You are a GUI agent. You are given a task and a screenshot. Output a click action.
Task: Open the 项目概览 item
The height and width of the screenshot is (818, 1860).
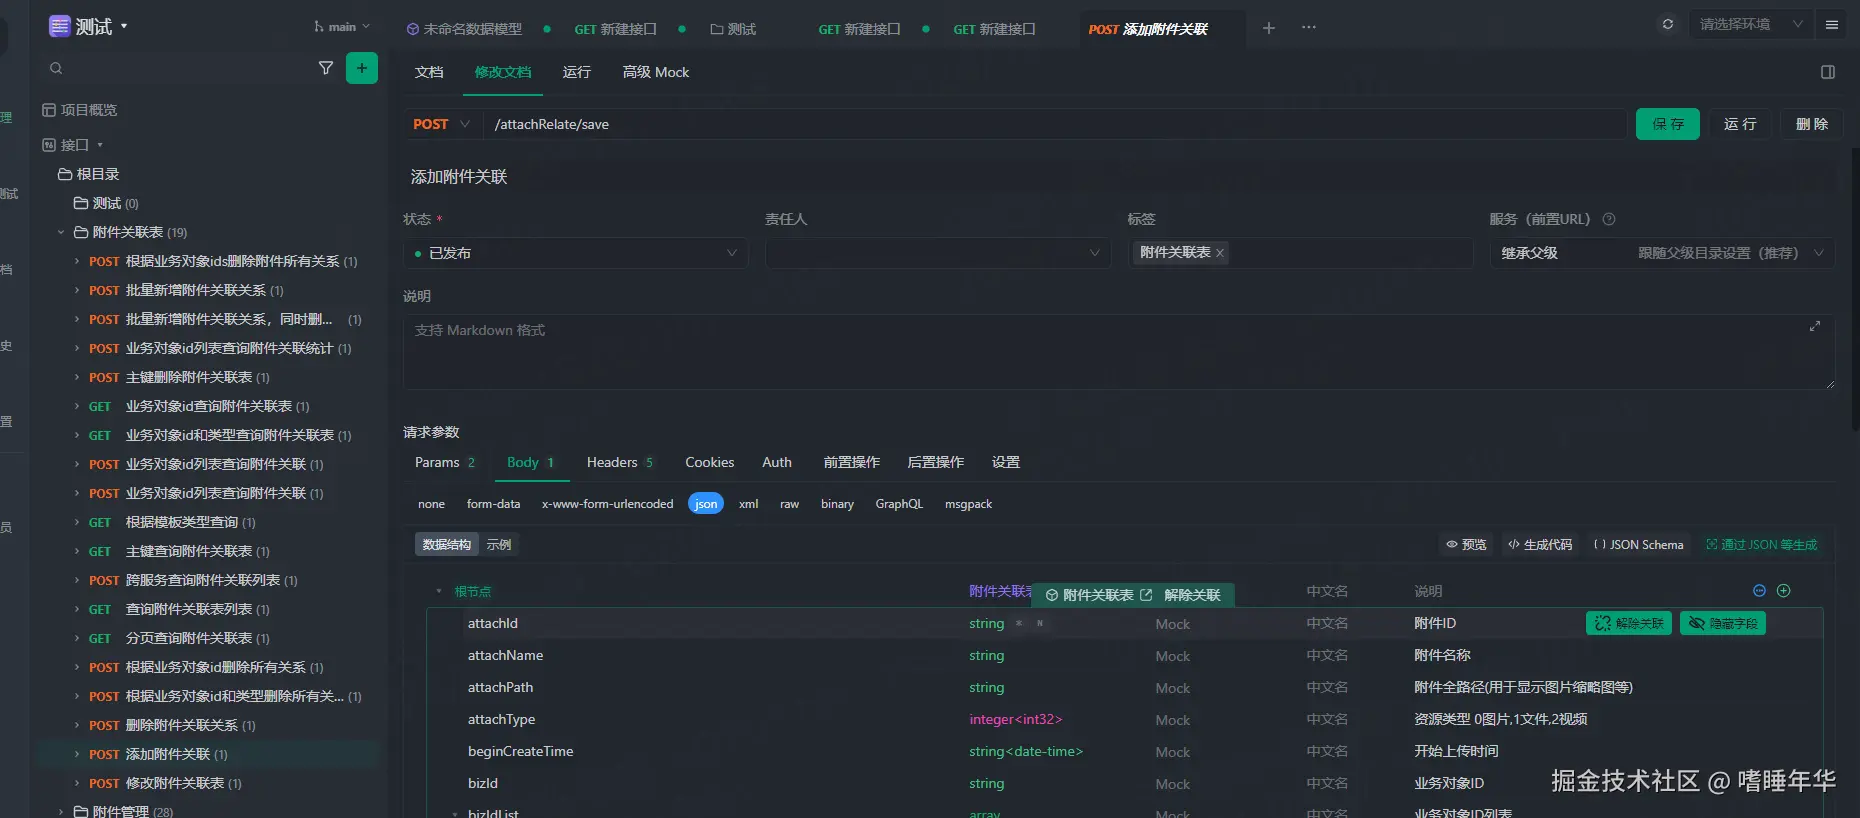pyautogui.click(x=80, y=110)
